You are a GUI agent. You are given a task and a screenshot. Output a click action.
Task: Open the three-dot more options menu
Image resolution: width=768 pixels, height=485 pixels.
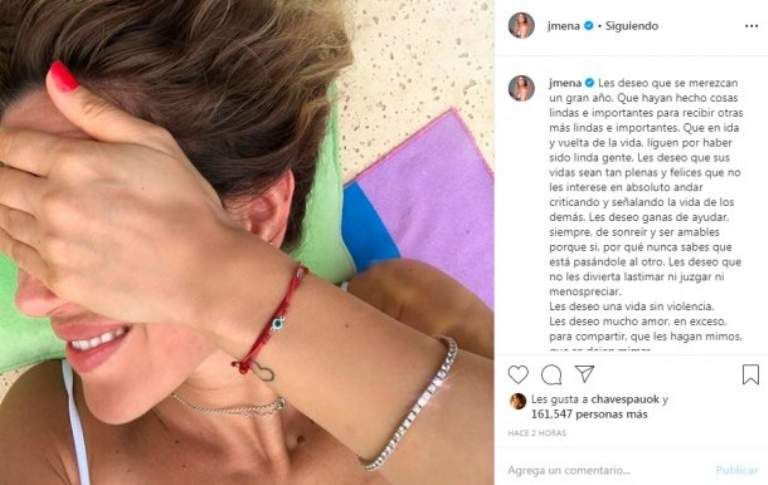(751, 26)
